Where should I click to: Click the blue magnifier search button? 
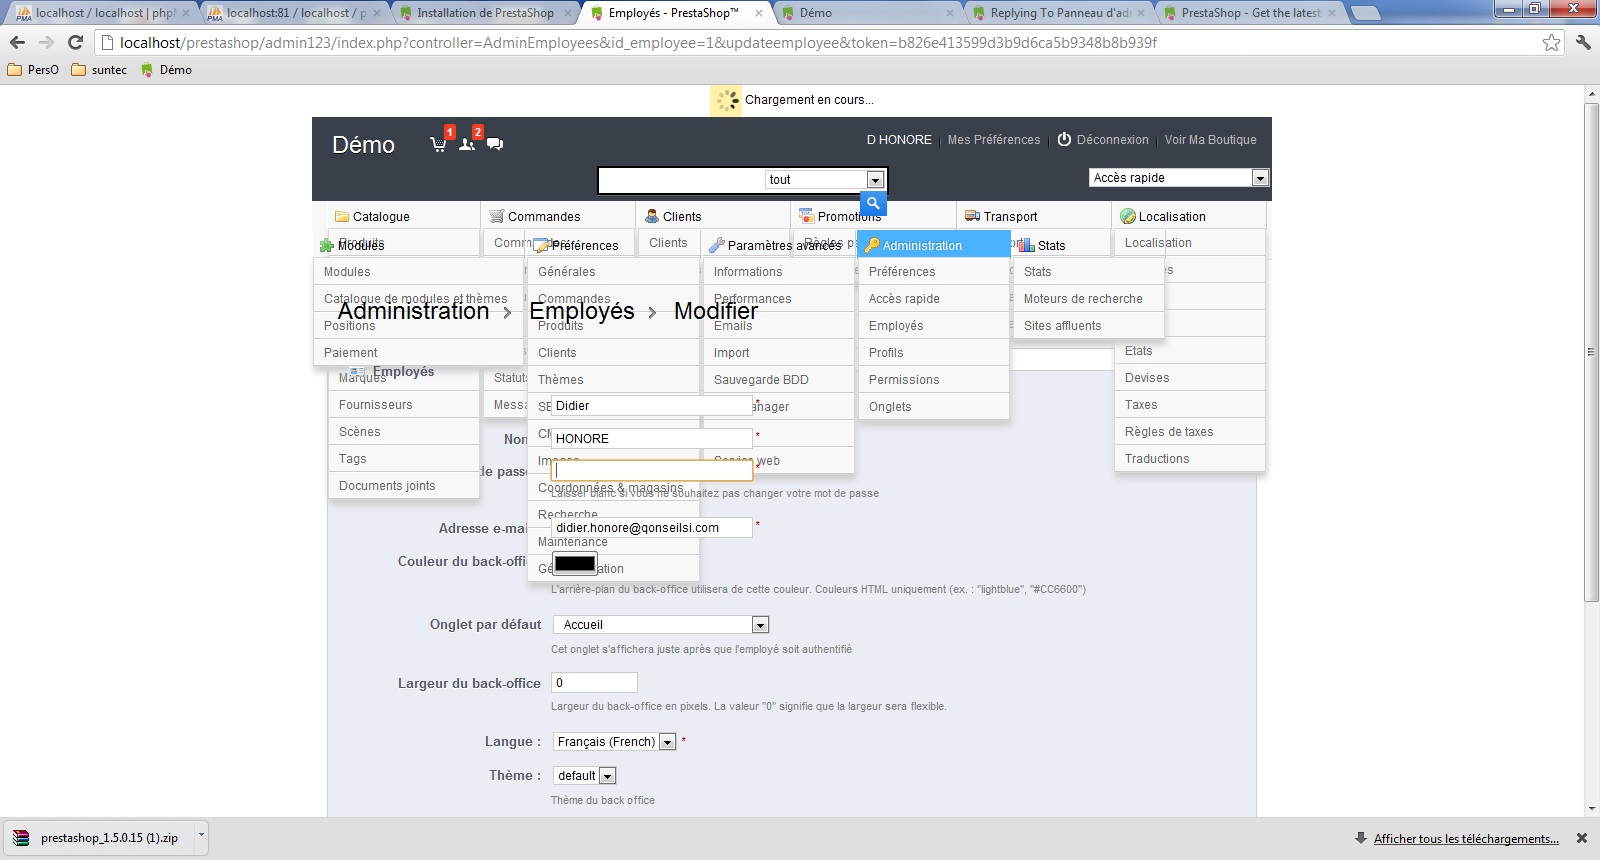point(873,203)
